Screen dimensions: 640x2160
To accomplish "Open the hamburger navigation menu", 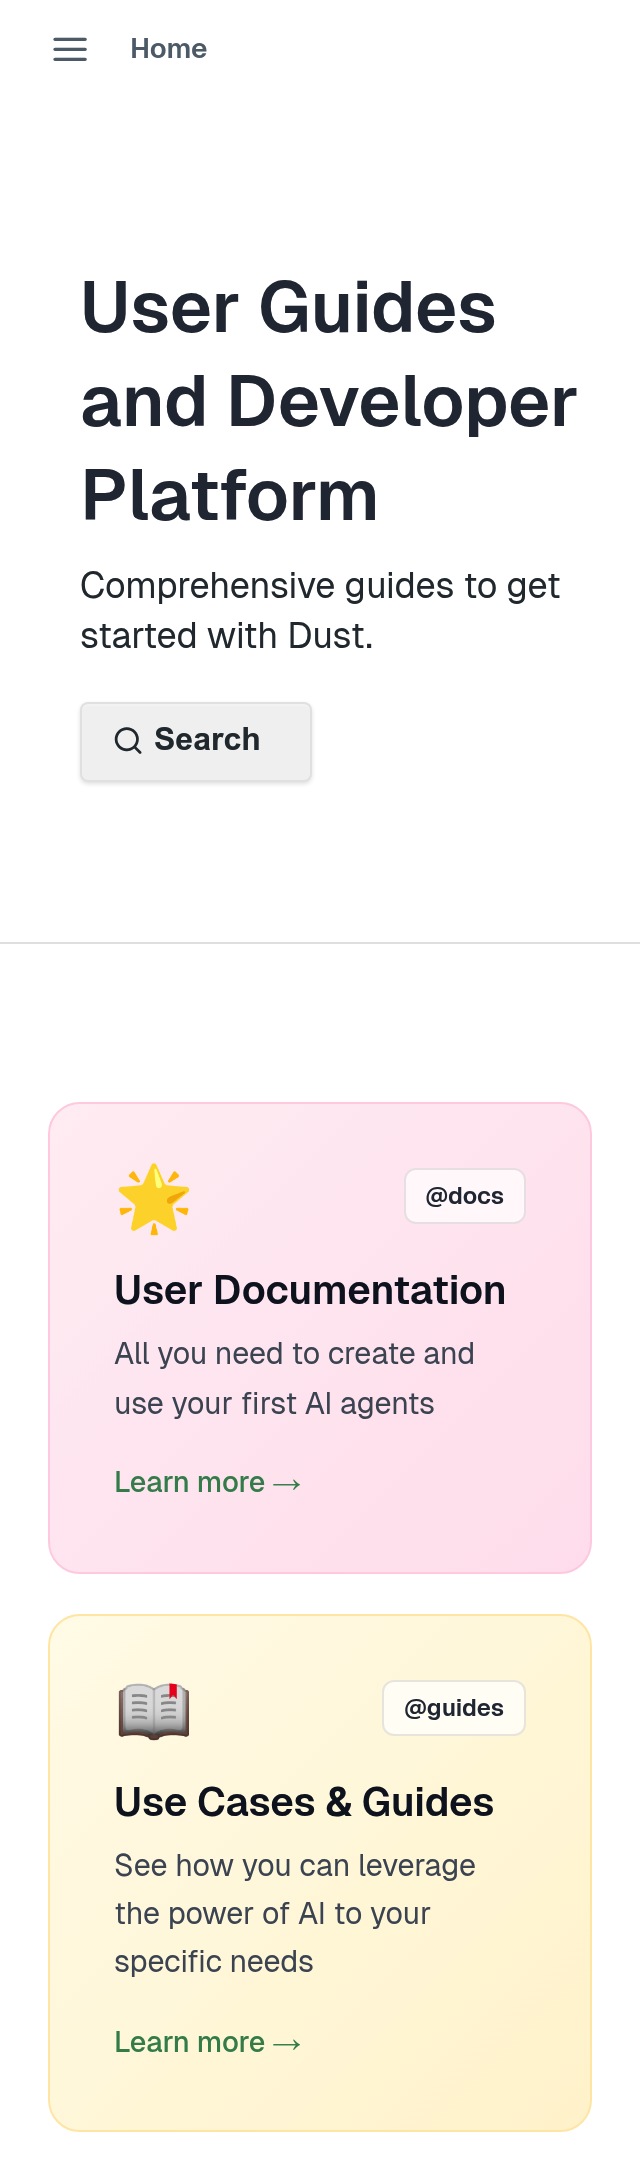I will coord(69,48).
